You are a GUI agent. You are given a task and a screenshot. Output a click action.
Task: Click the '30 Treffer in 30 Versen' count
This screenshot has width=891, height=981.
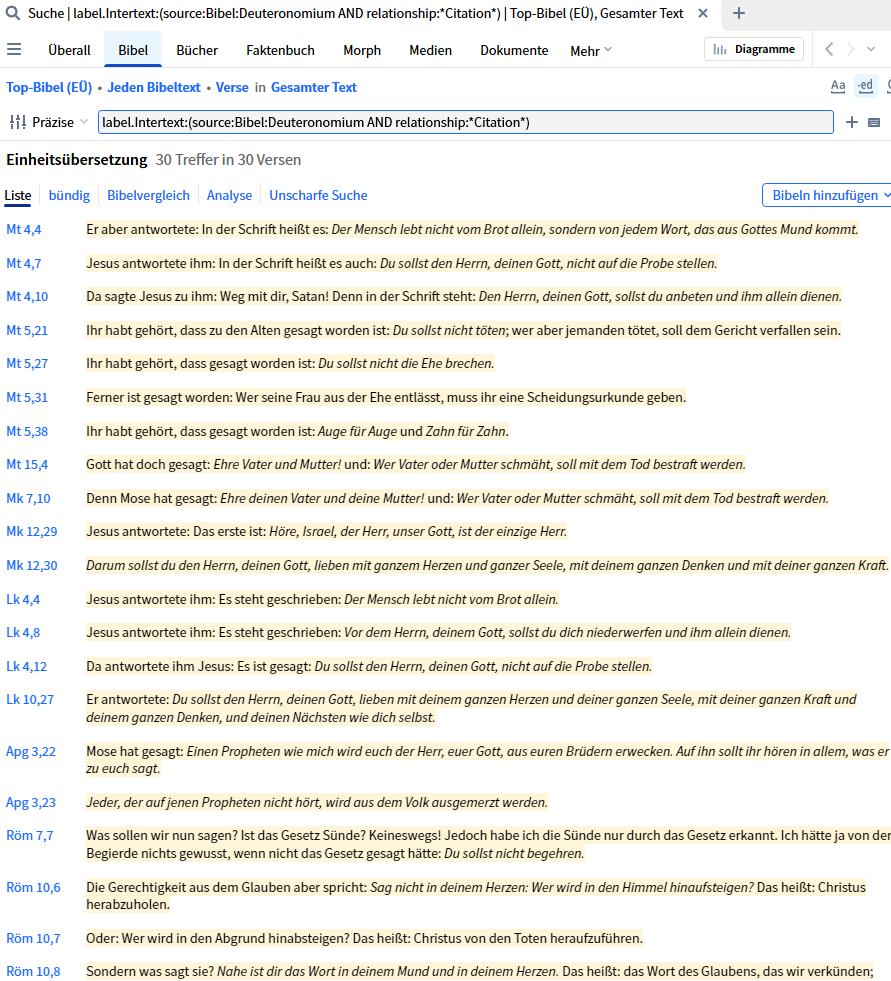click(x=228, y=160)
